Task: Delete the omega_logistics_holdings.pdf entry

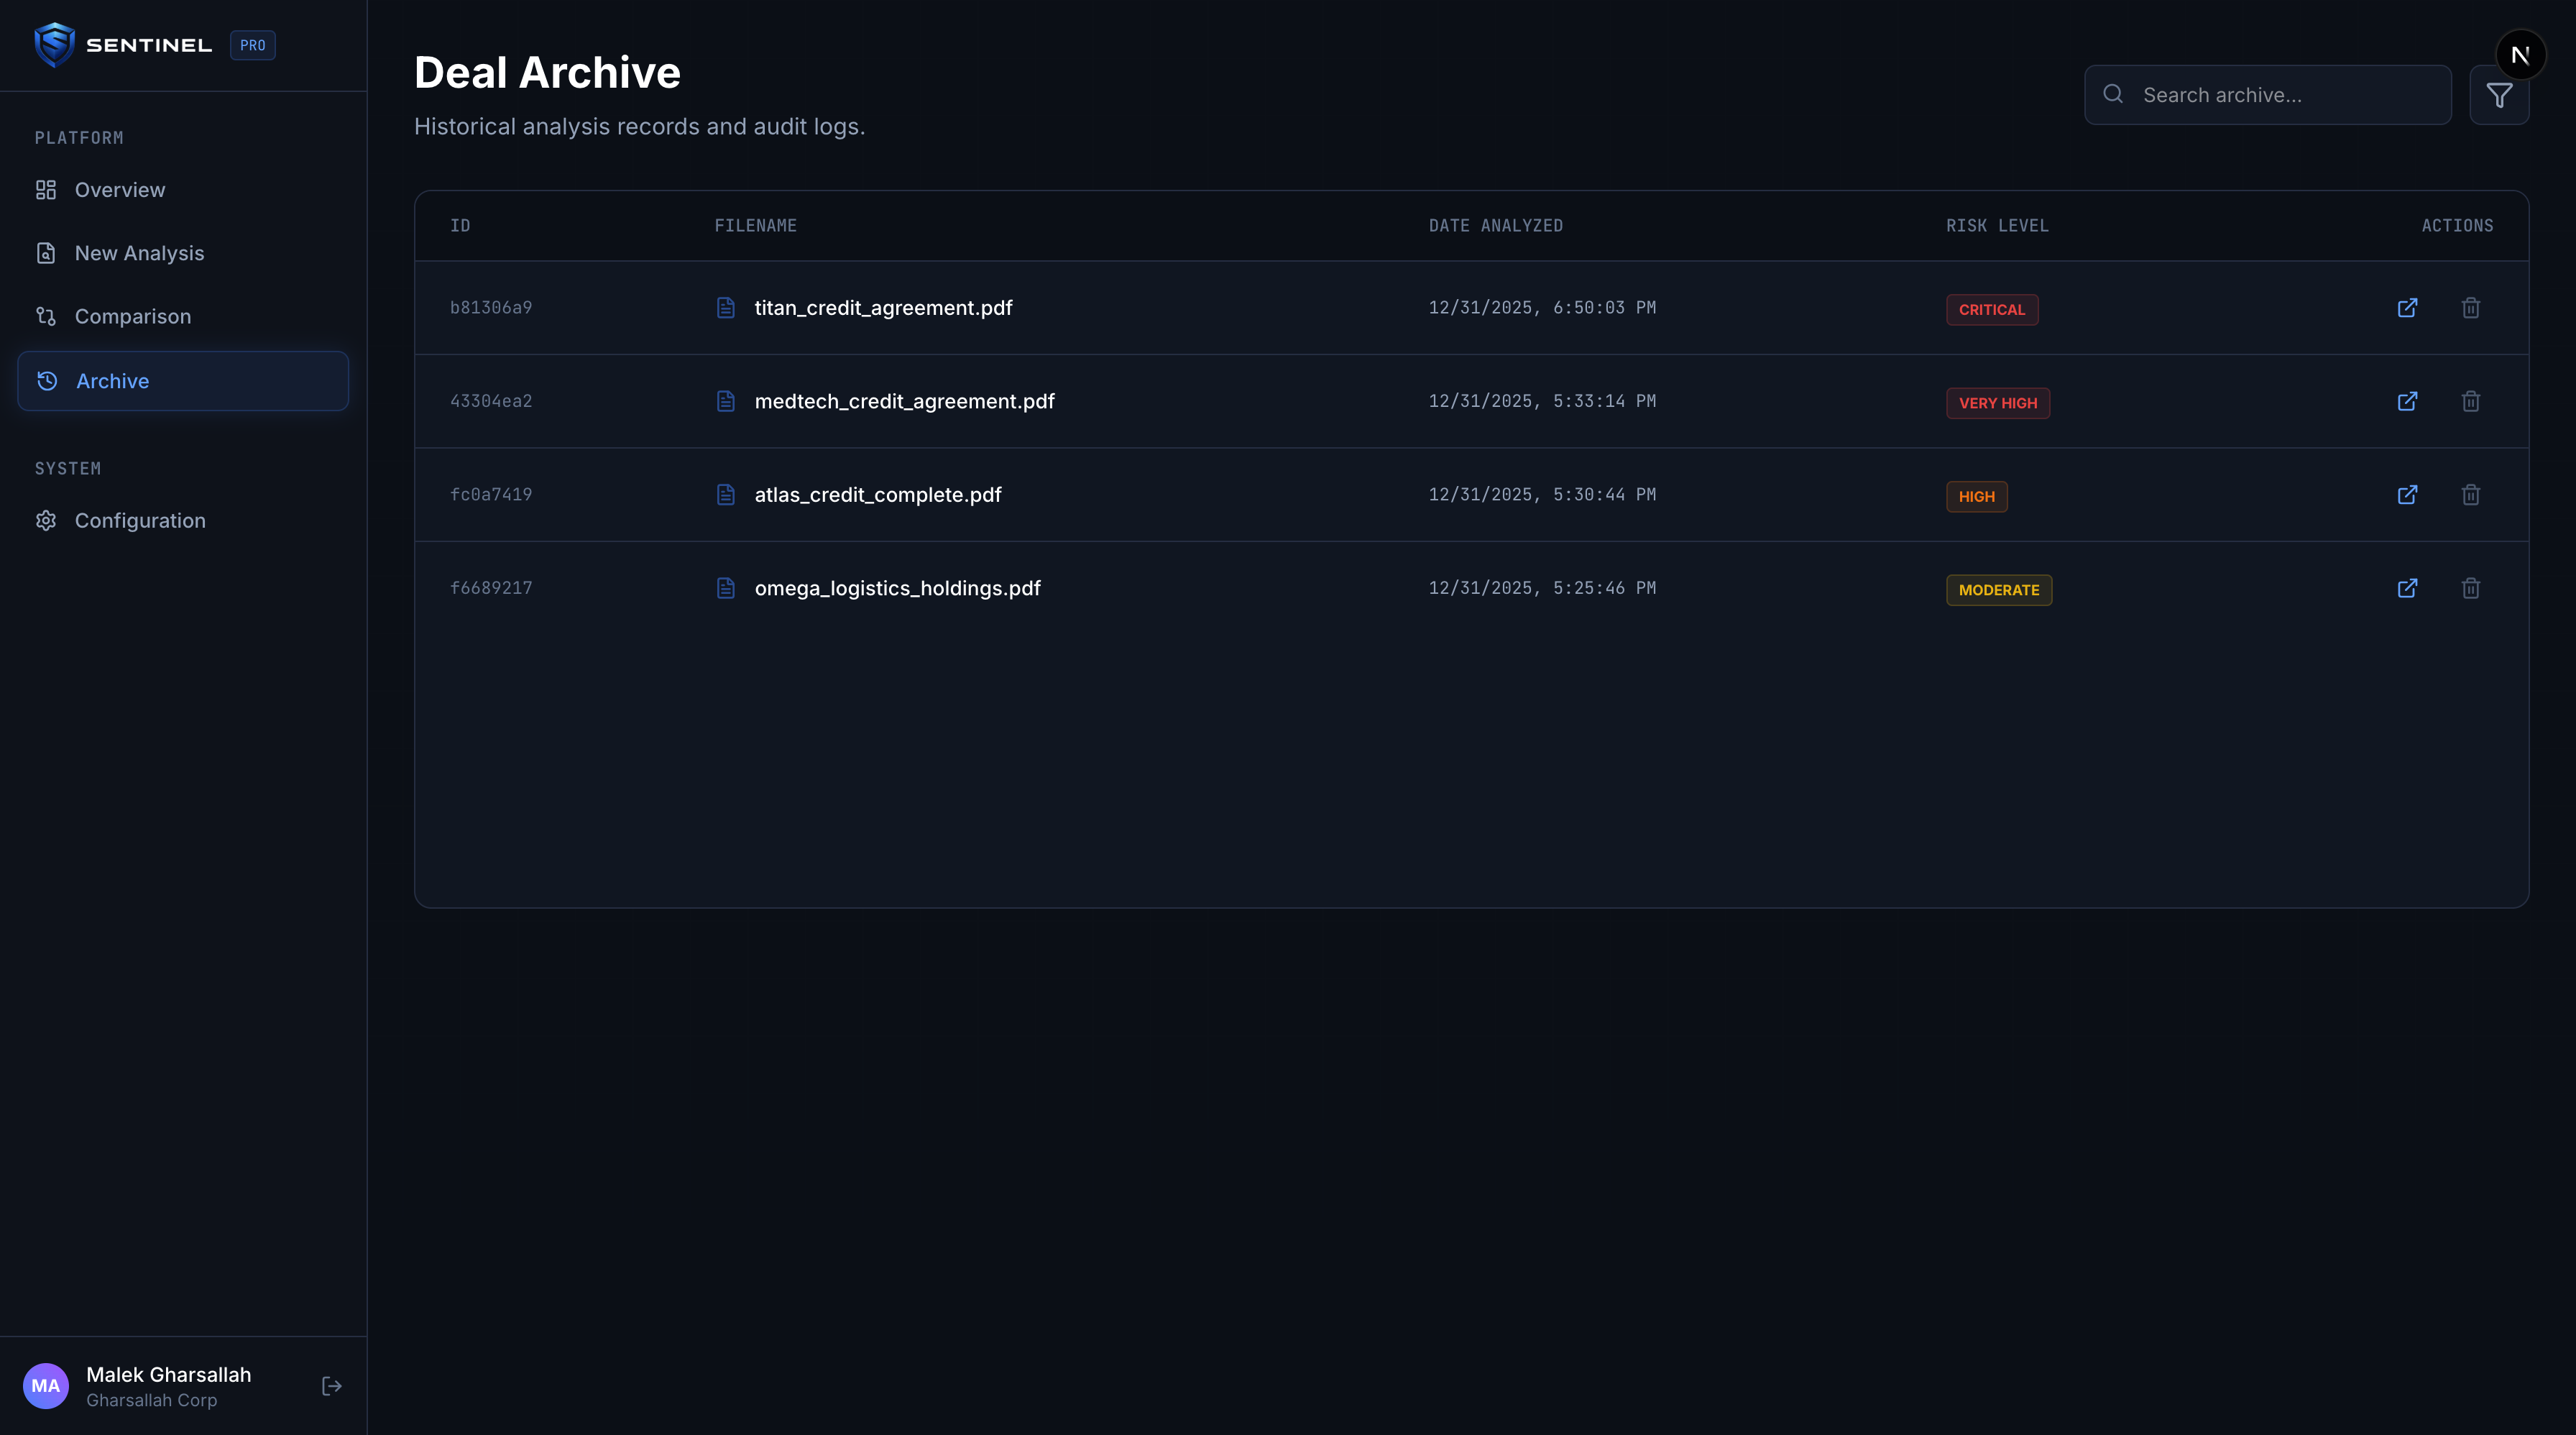Action: click(2470, 588)
